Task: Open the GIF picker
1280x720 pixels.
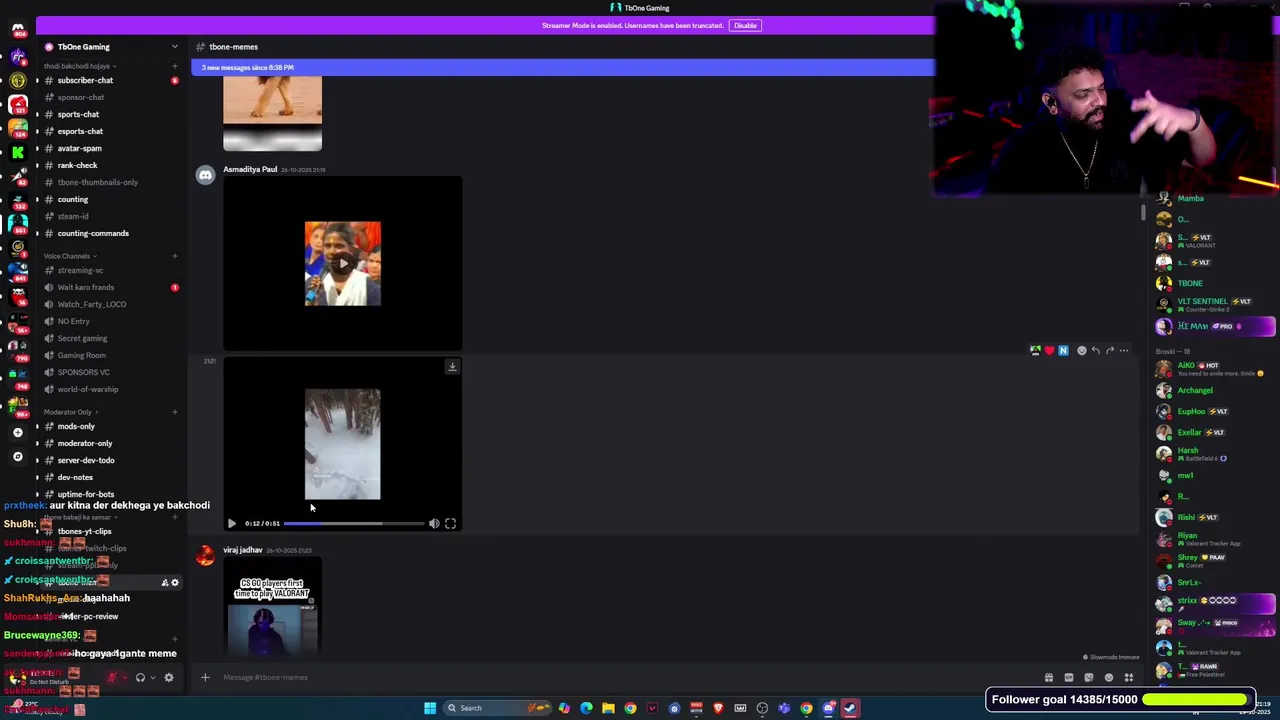Action: 1069,677
